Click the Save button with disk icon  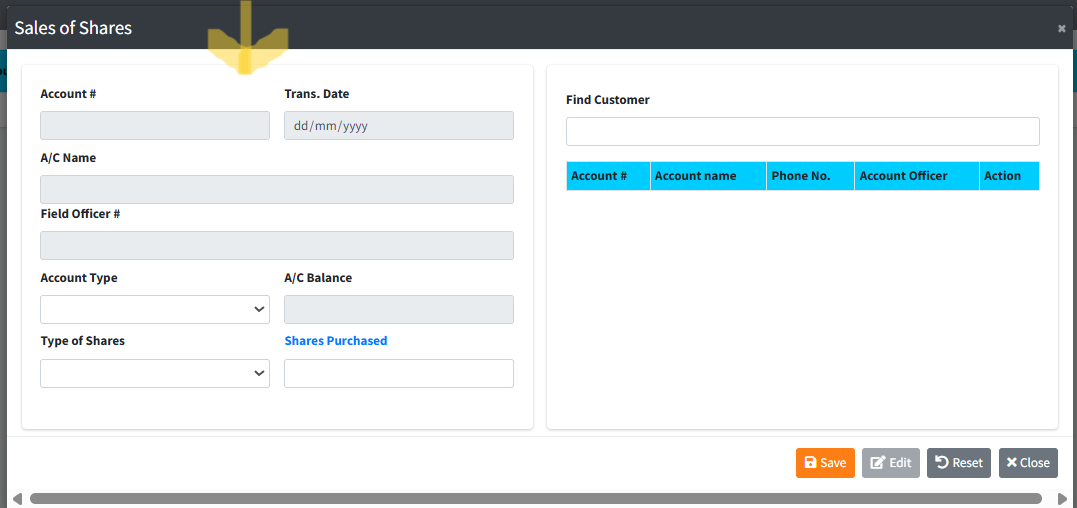(x=825, y=462)
